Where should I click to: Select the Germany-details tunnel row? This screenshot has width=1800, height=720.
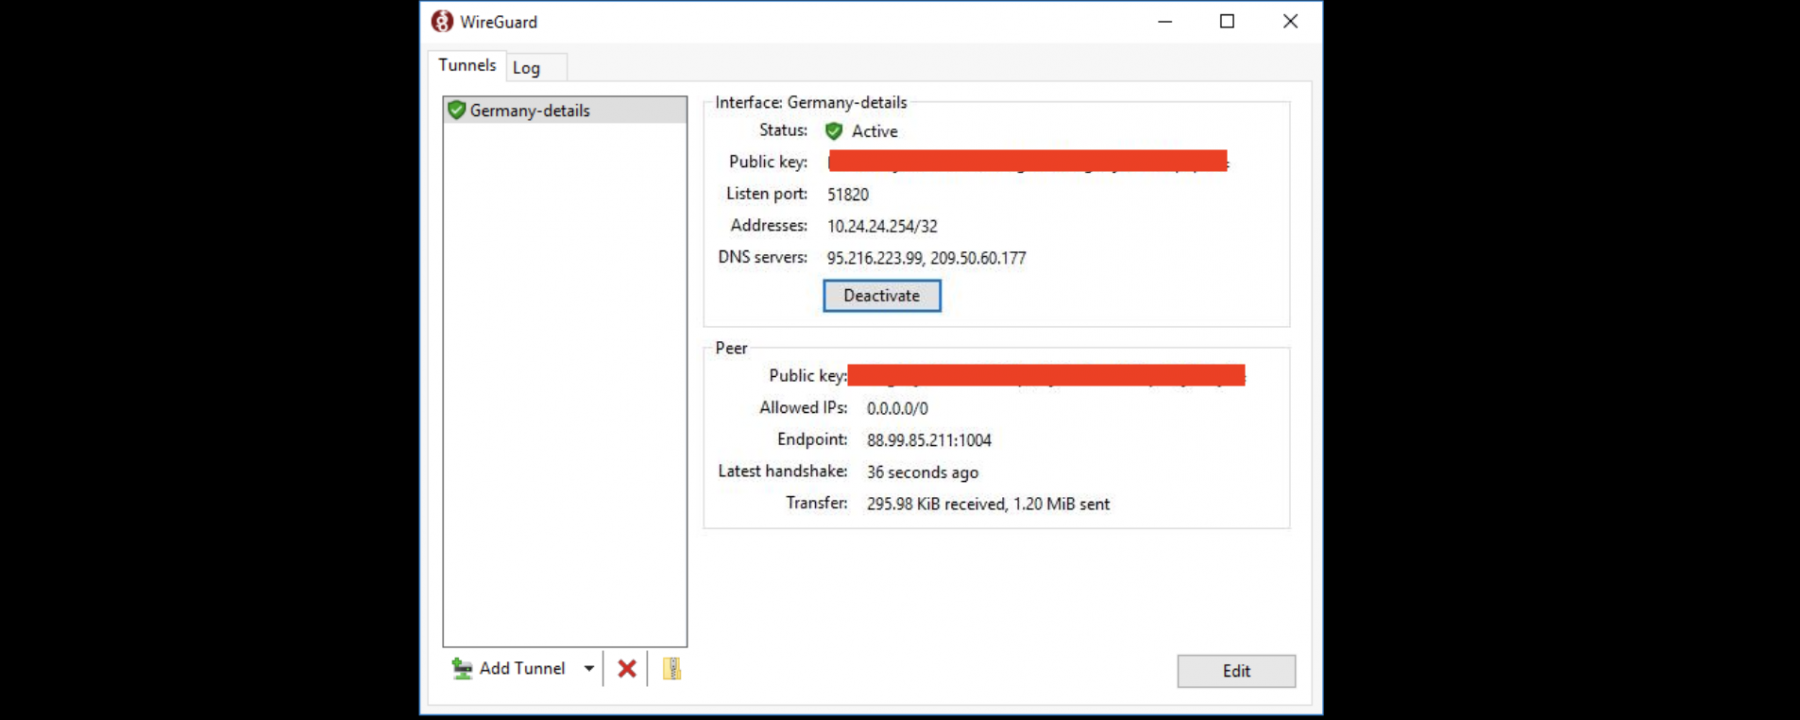click(x=565, y=110)
